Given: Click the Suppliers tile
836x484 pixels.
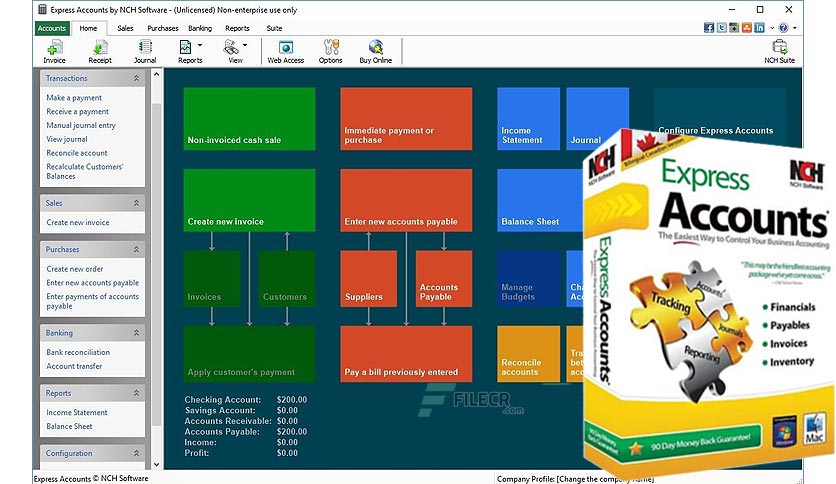Looking at the screenshot, I should tap(368, 279).
